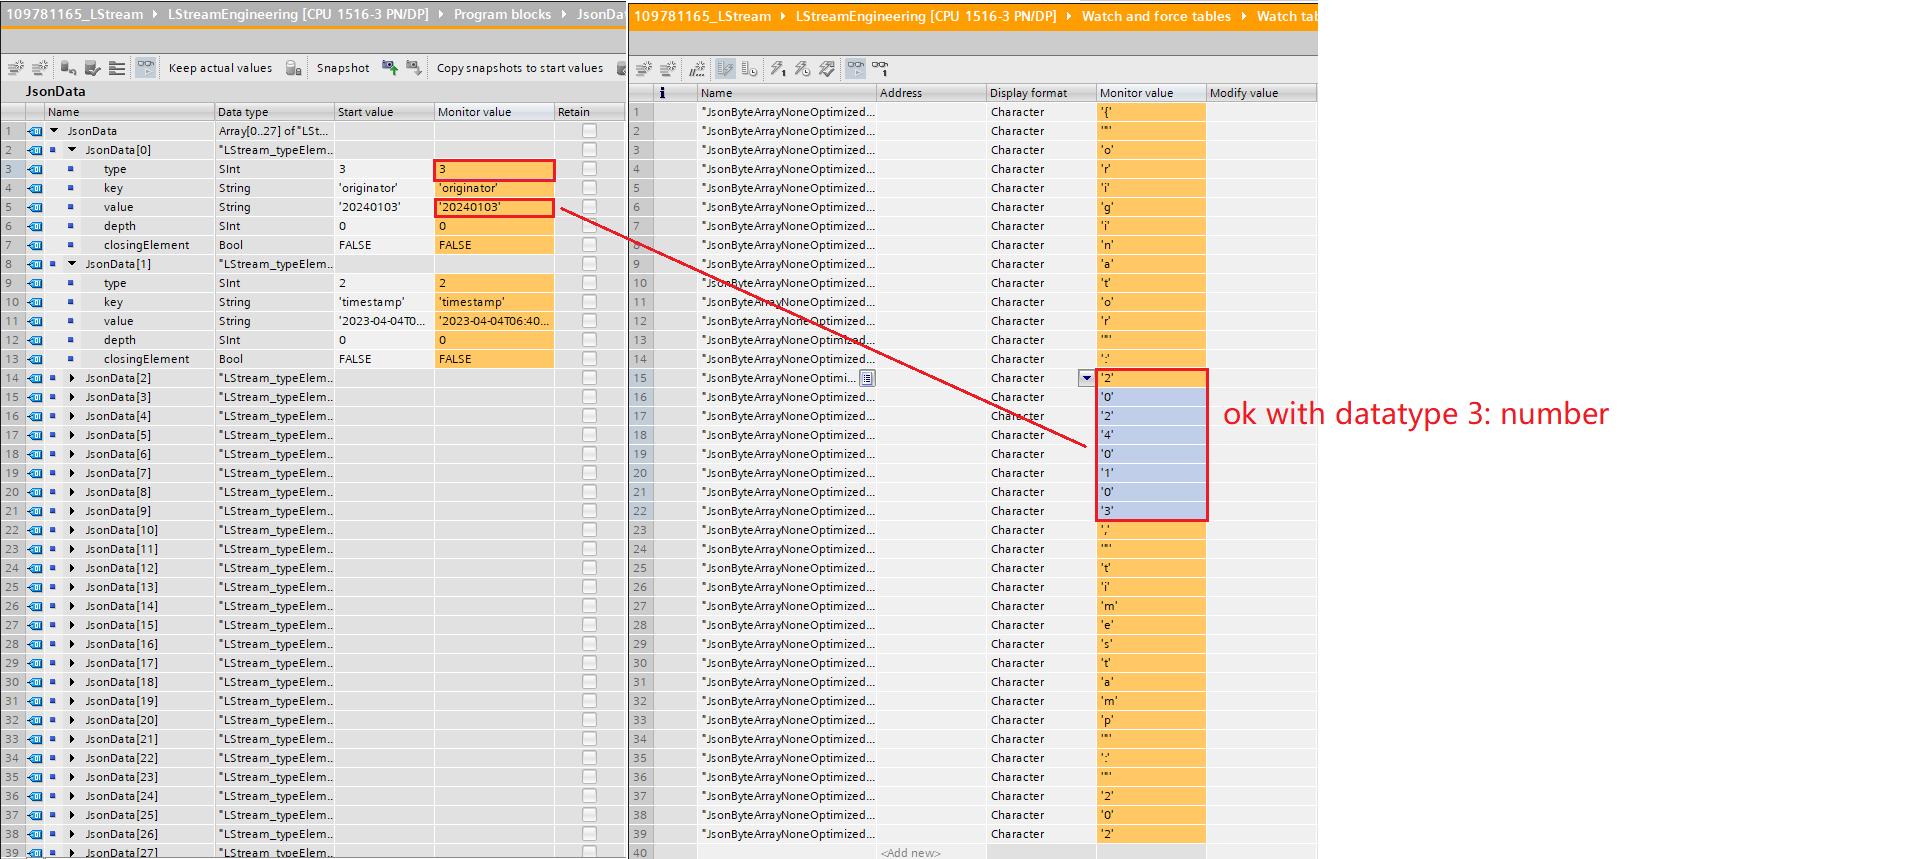Click Copy snapshots to start values
The width and height of the screenshot is (1913, 859).
(519, 68)
